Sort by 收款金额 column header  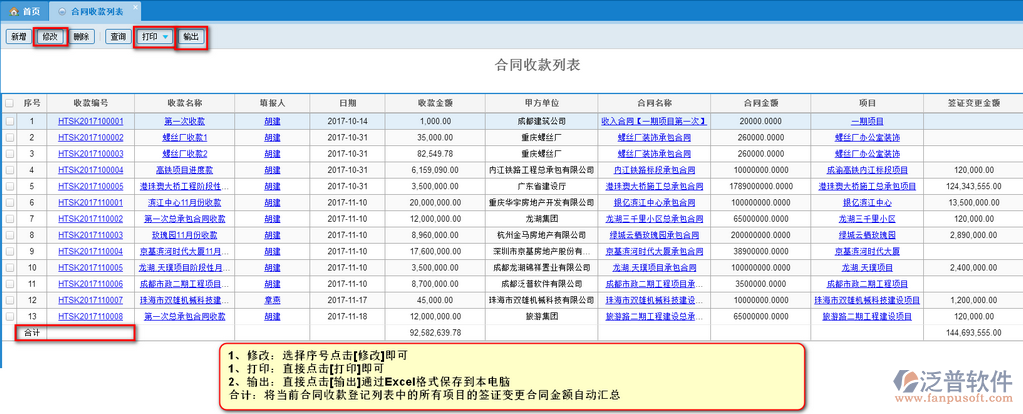tap(435, 103)
